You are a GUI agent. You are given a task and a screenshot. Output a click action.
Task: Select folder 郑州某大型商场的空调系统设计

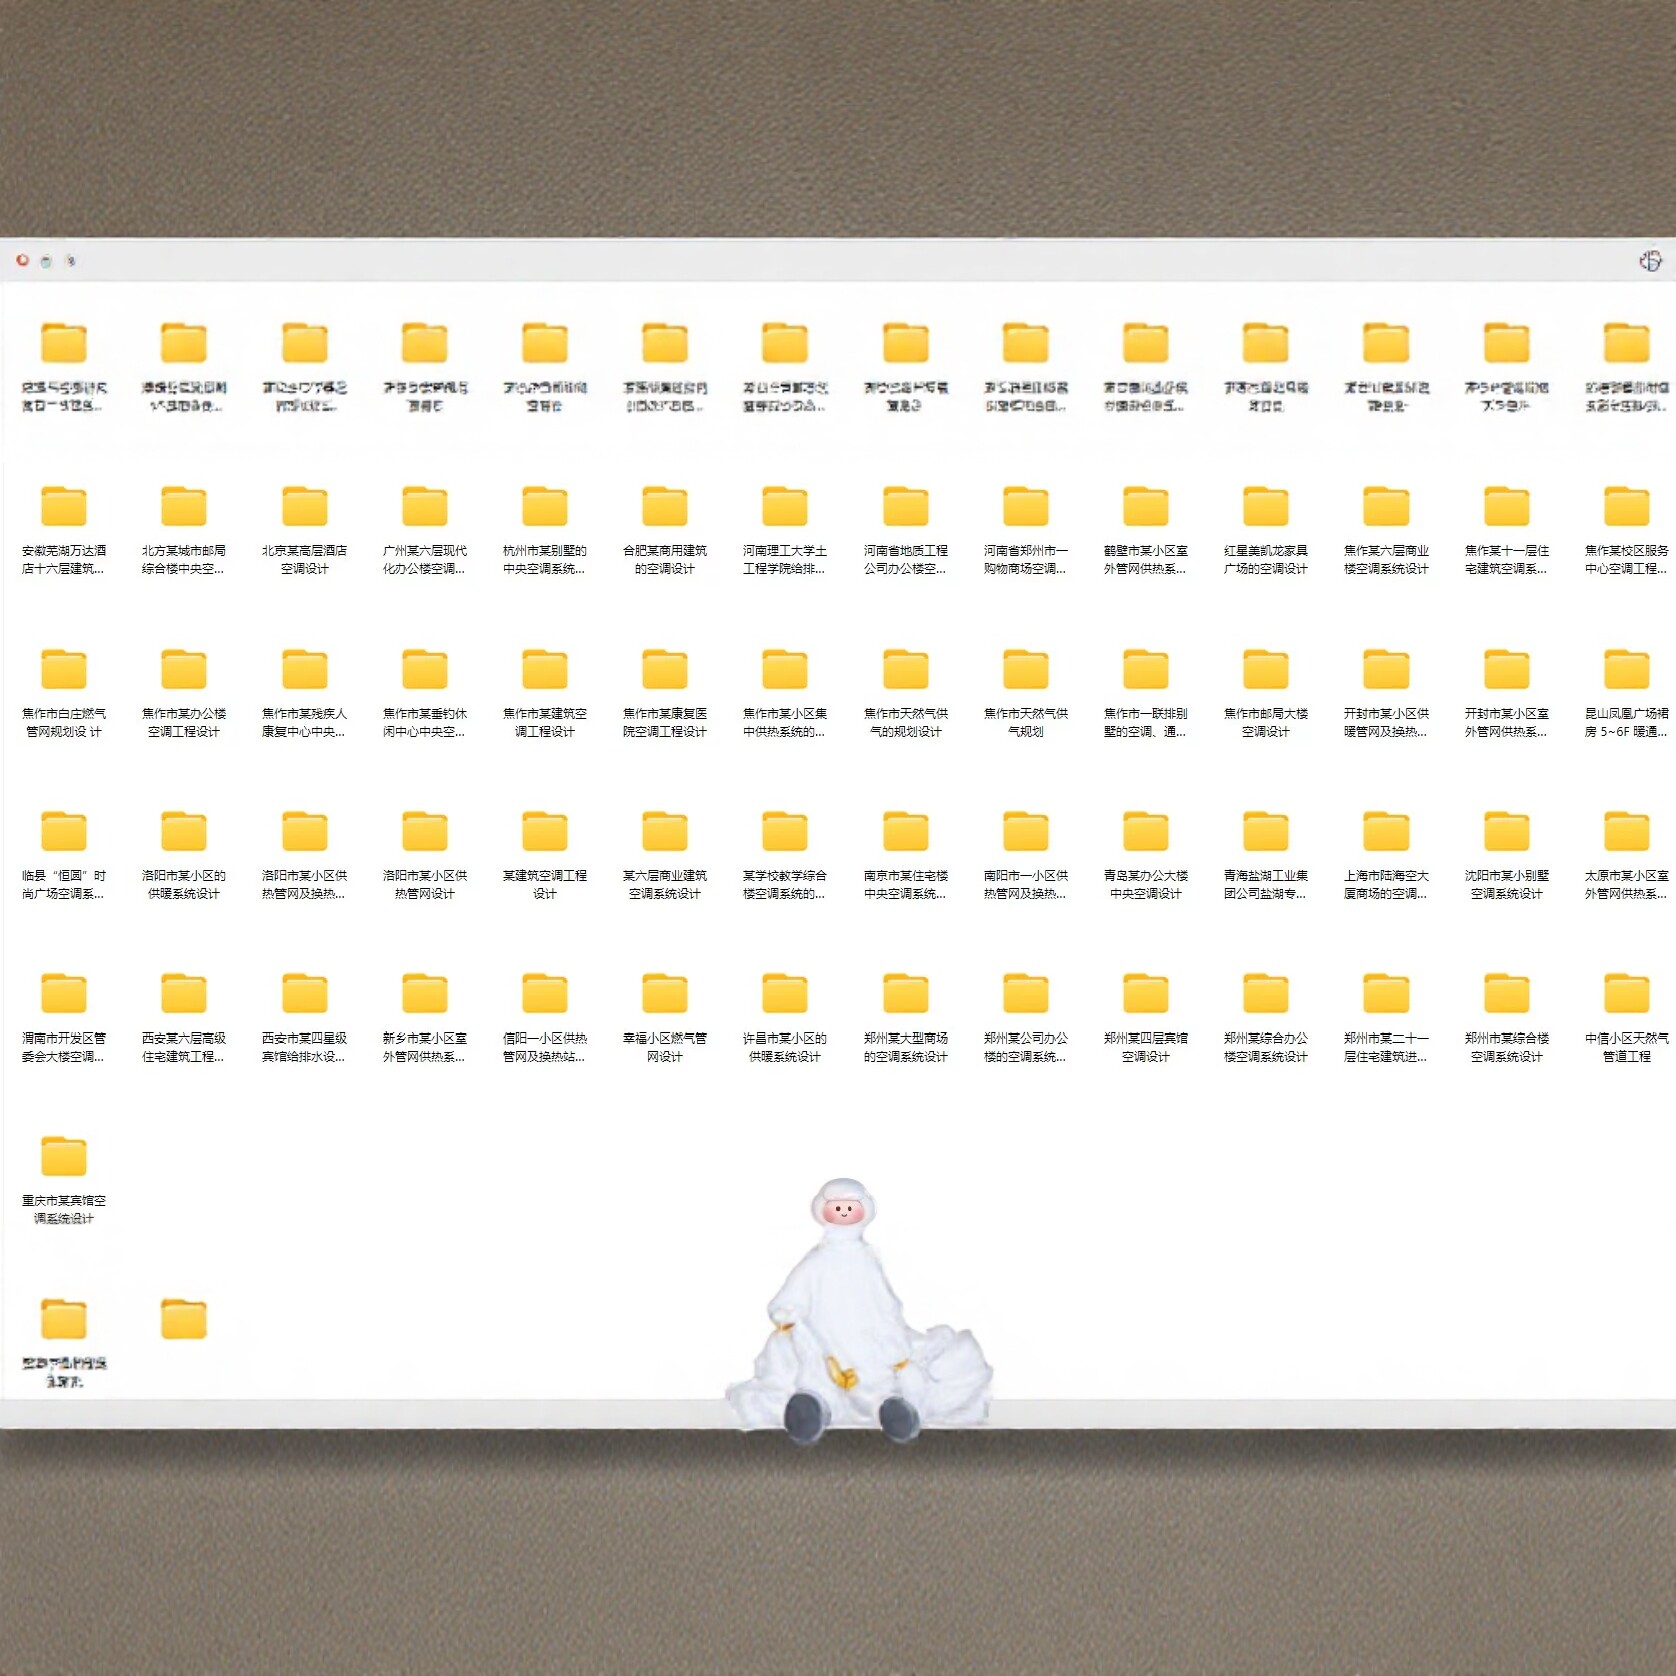[906, 994]
